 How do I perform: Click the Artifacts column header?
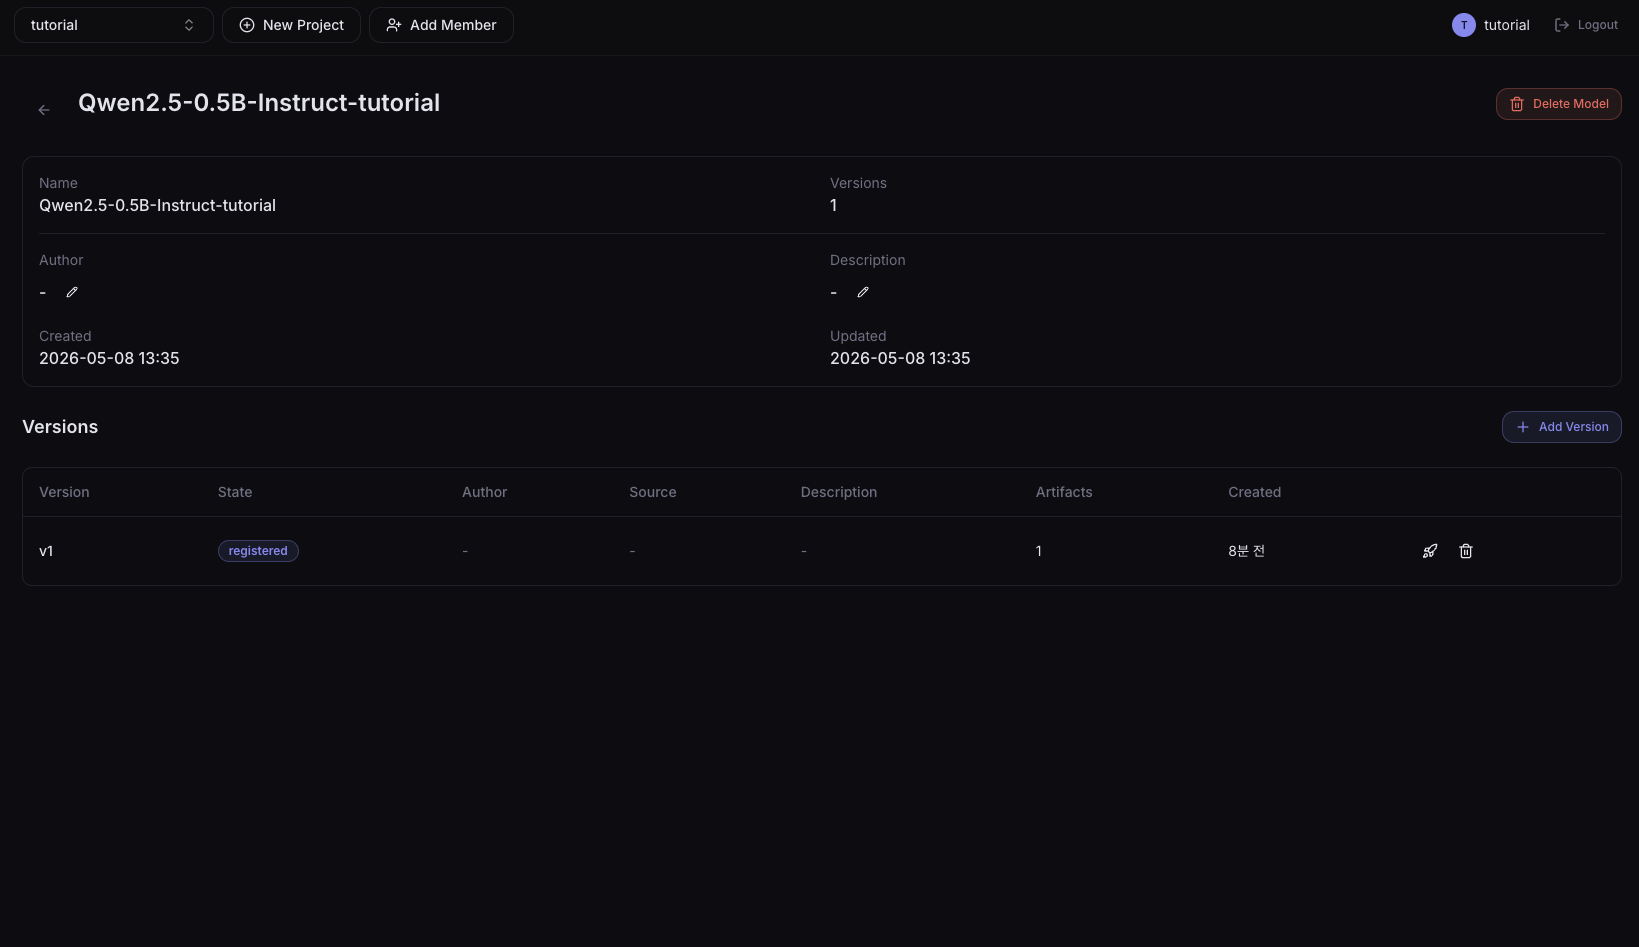point(1064,492)
